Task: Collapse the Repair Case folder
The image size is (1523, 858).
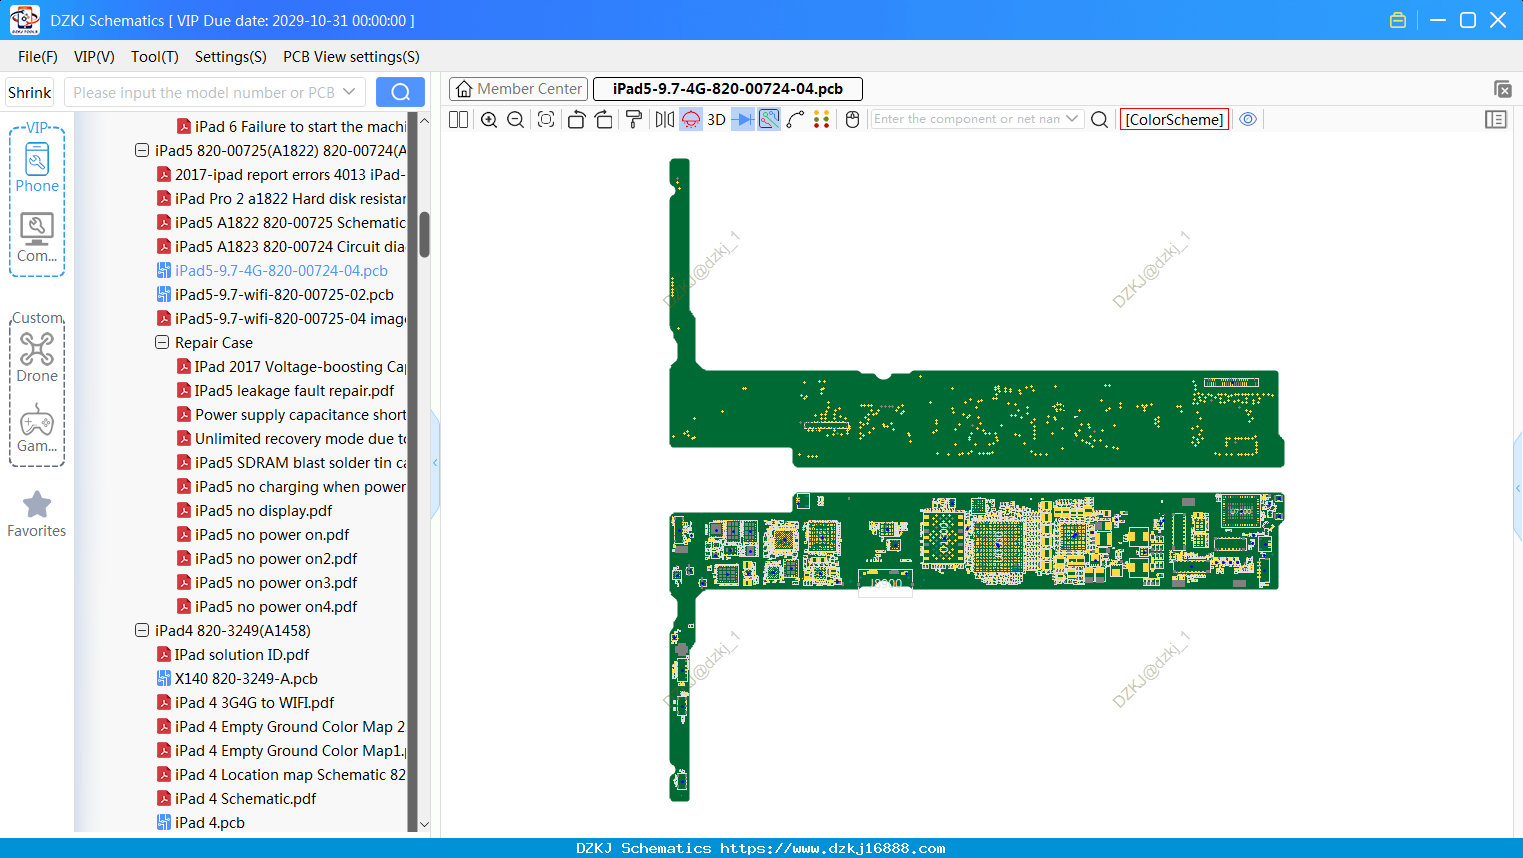Action: pos(162,343)
